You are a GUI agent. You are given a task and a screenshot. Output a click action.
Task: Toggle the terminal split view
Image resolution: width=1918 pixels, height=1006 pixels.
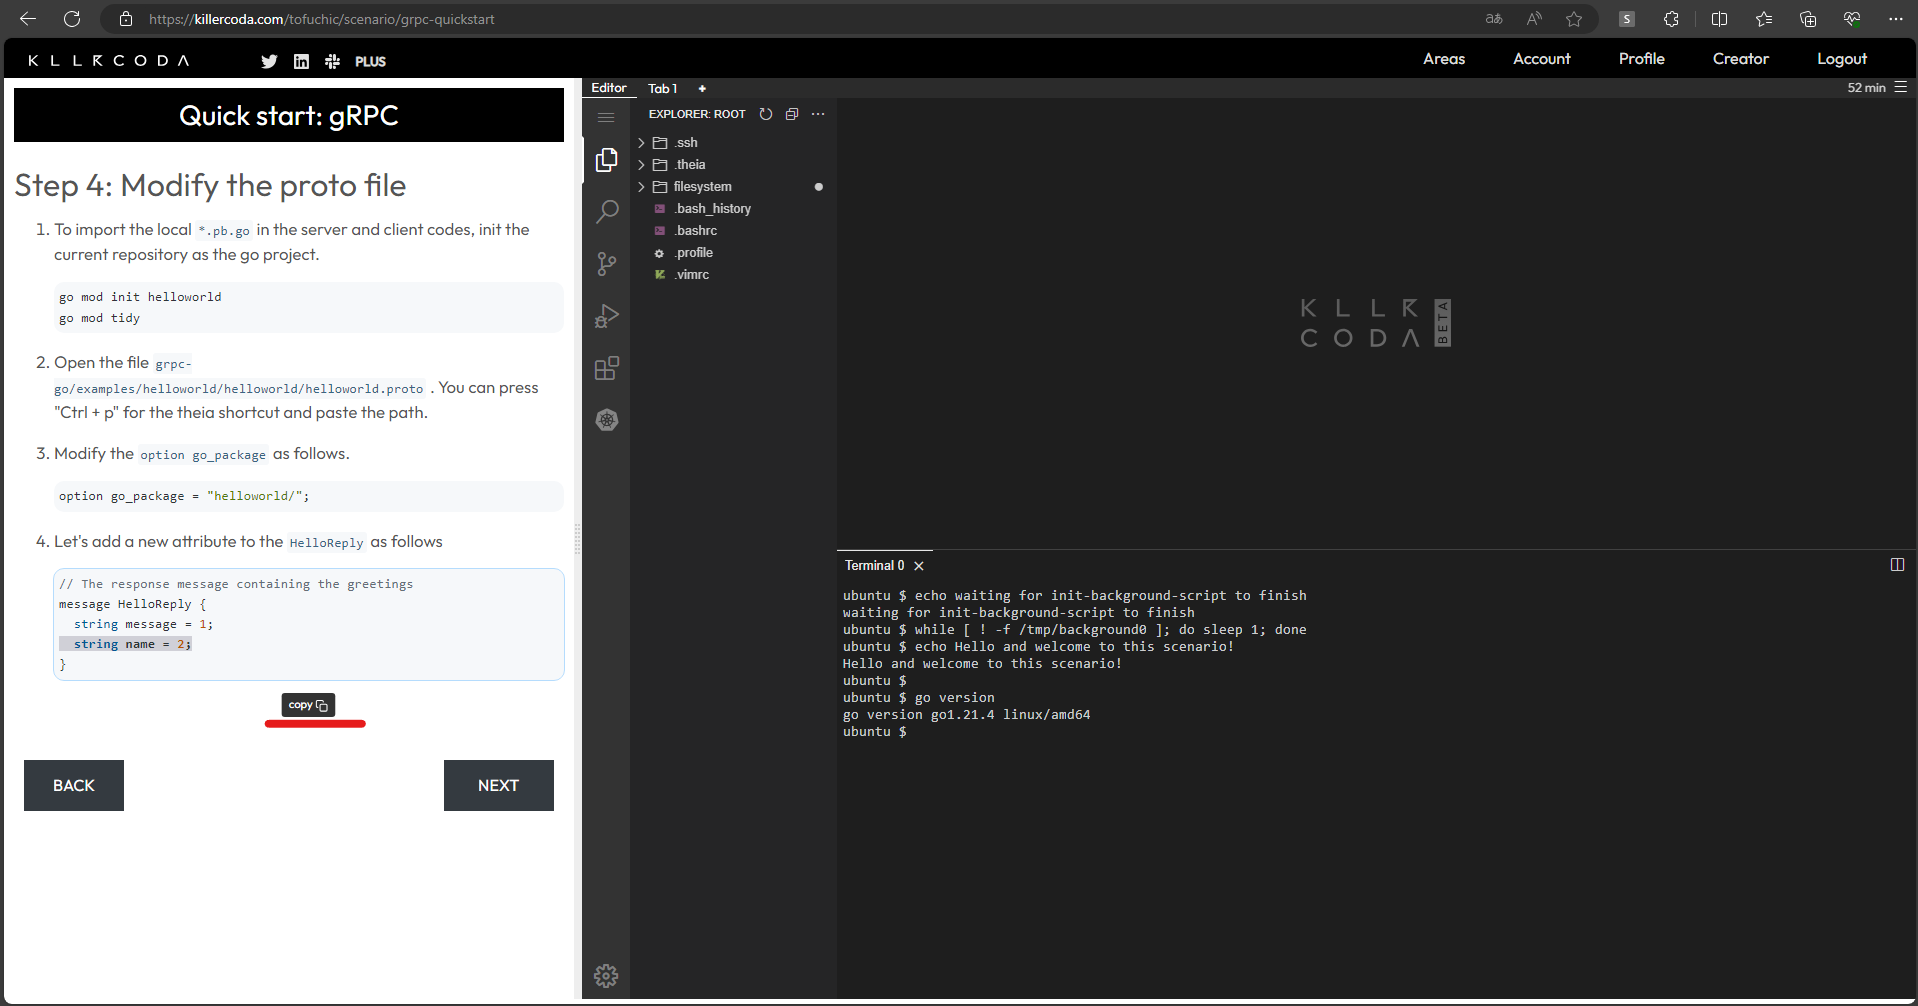[x=1897, y=565]
